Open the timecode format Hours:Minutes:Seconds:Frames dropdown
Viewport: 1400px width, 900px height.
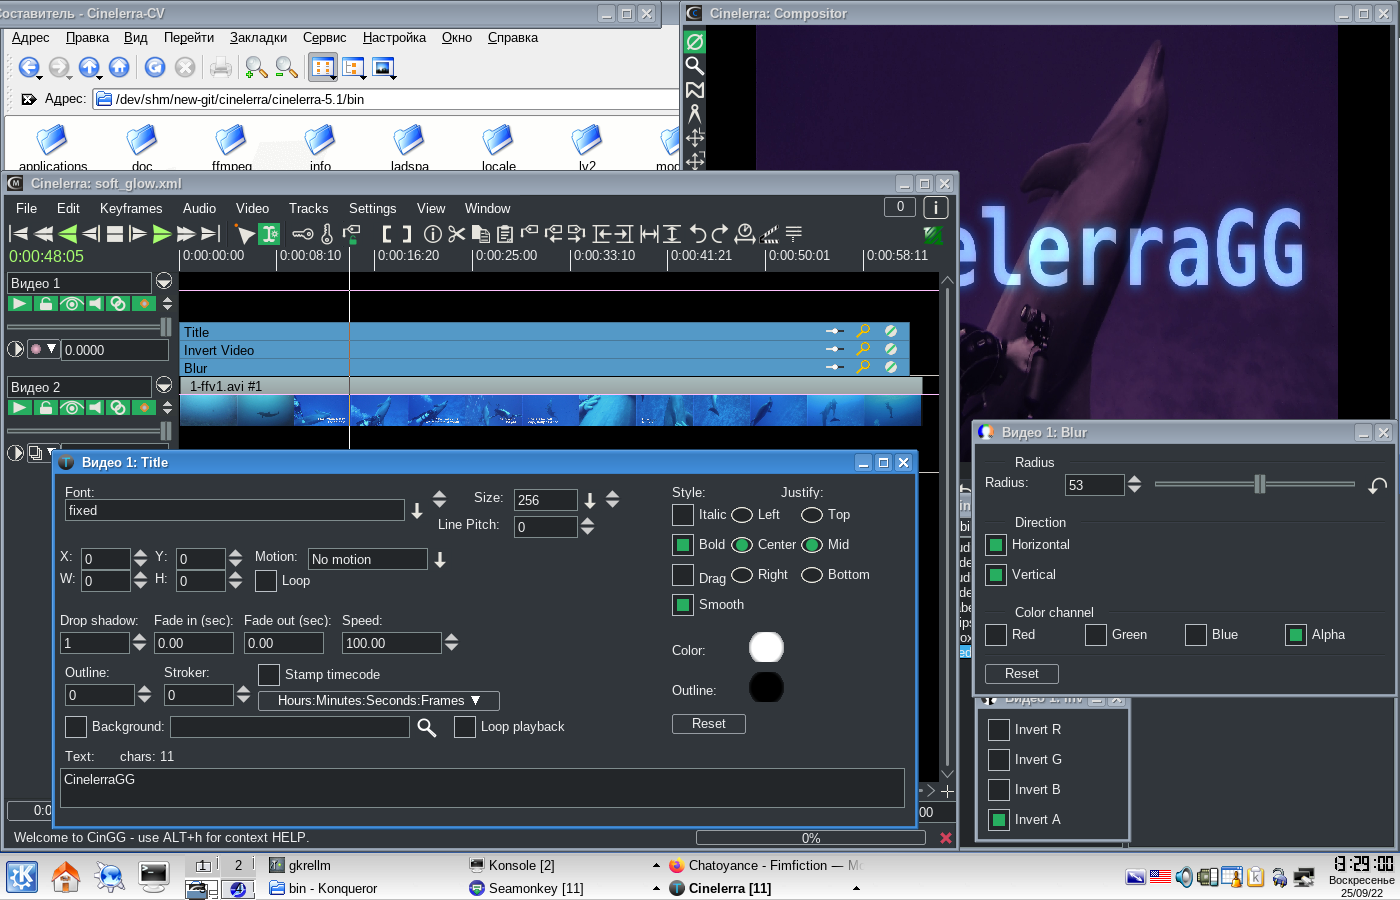coord(378,701)
